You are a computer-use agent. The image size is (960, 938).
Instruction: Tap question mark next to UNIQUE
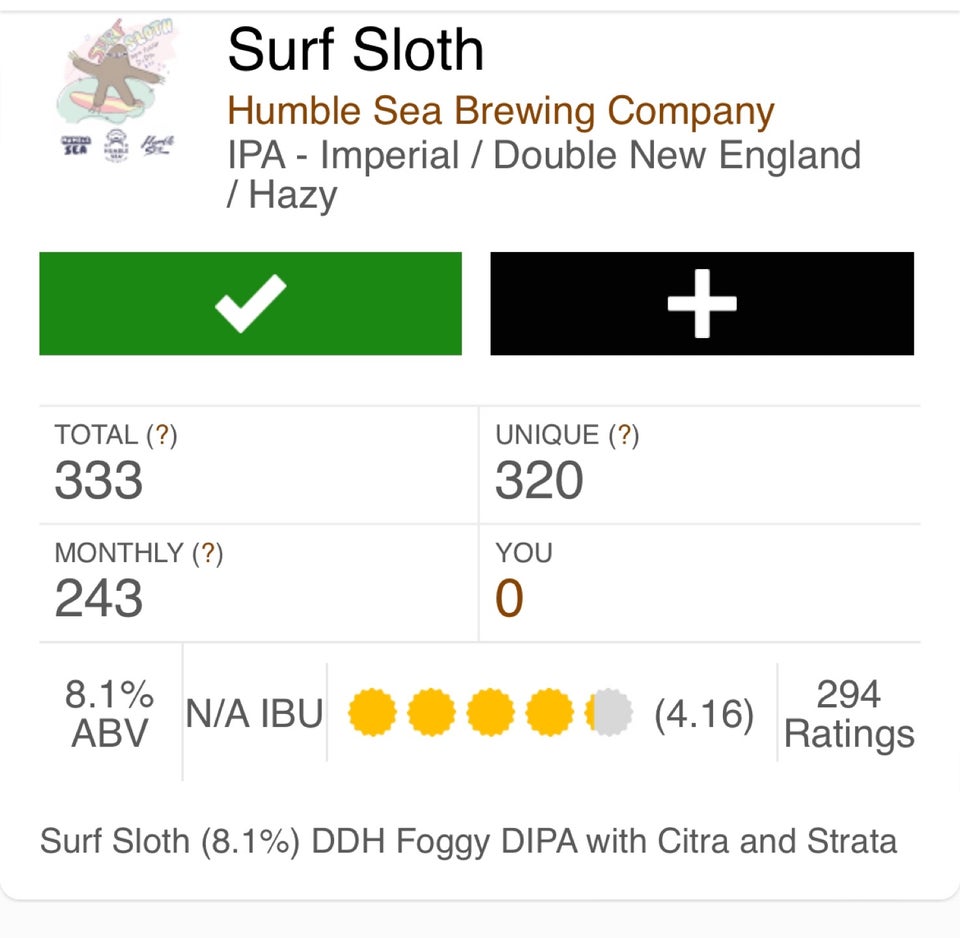coord(623,436)
